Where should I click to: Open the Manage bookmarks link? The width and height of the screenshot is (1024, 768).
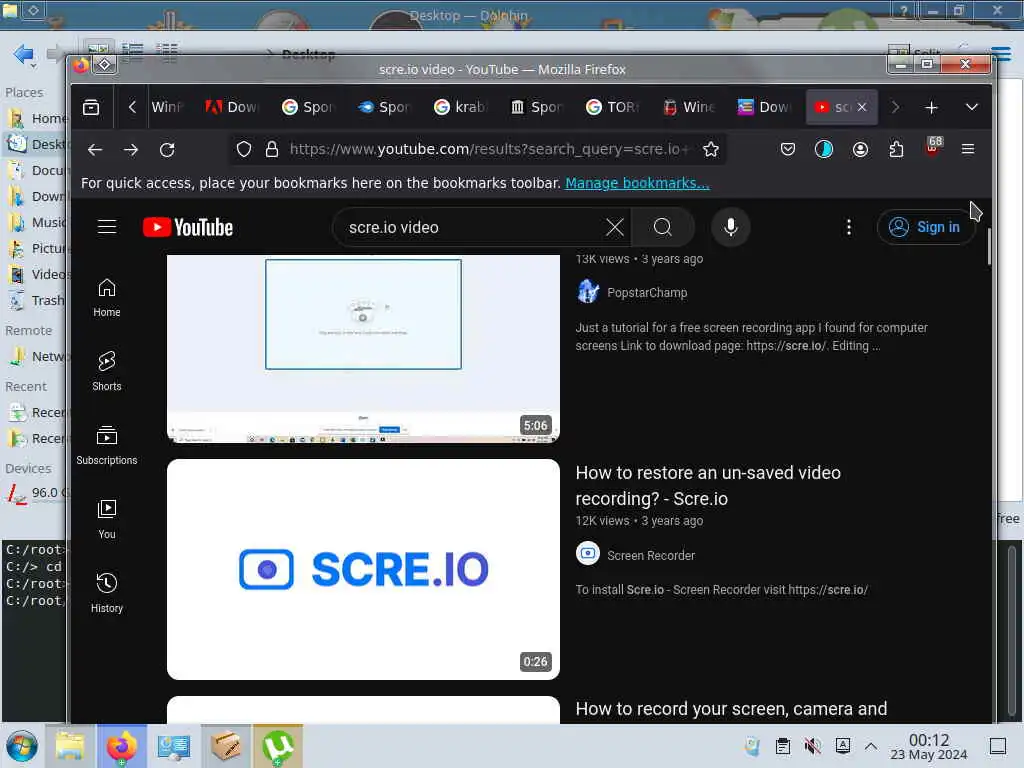[637, 183]
